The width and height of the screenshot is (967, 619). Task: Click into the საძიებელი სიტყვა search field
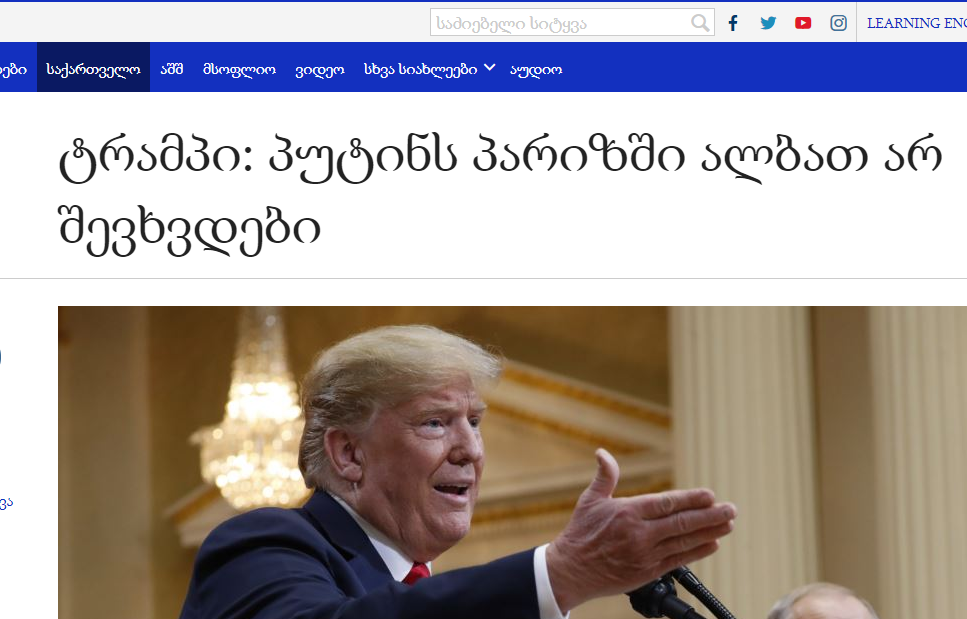pos(560,23)
